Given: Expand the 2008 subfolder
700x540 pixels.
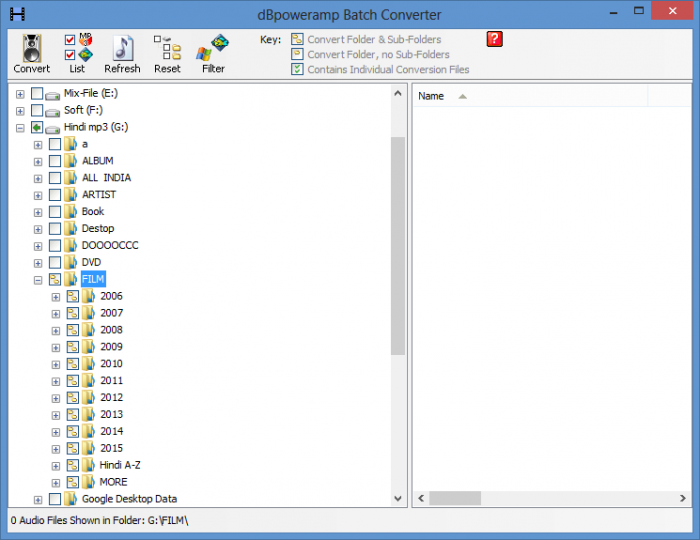Looking at the screenshot, I should [x=56, y=331].
